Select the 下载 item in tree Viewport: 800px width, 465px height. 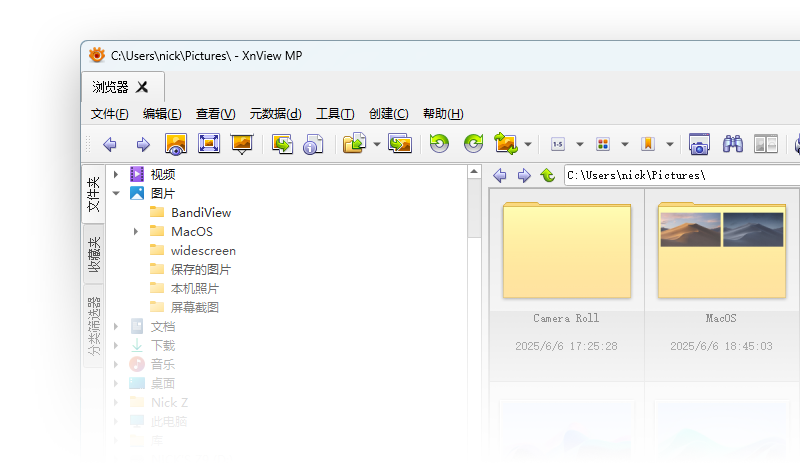click(163, 346)
